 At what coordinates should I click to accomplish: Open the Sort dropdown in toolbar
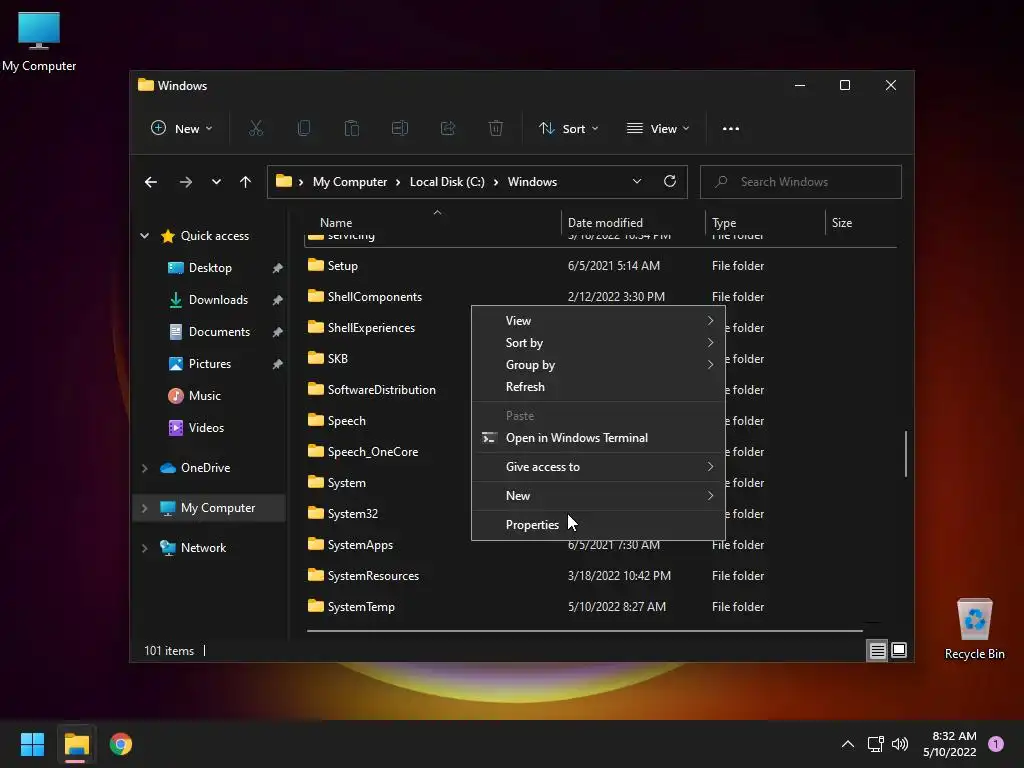[568, 129]
